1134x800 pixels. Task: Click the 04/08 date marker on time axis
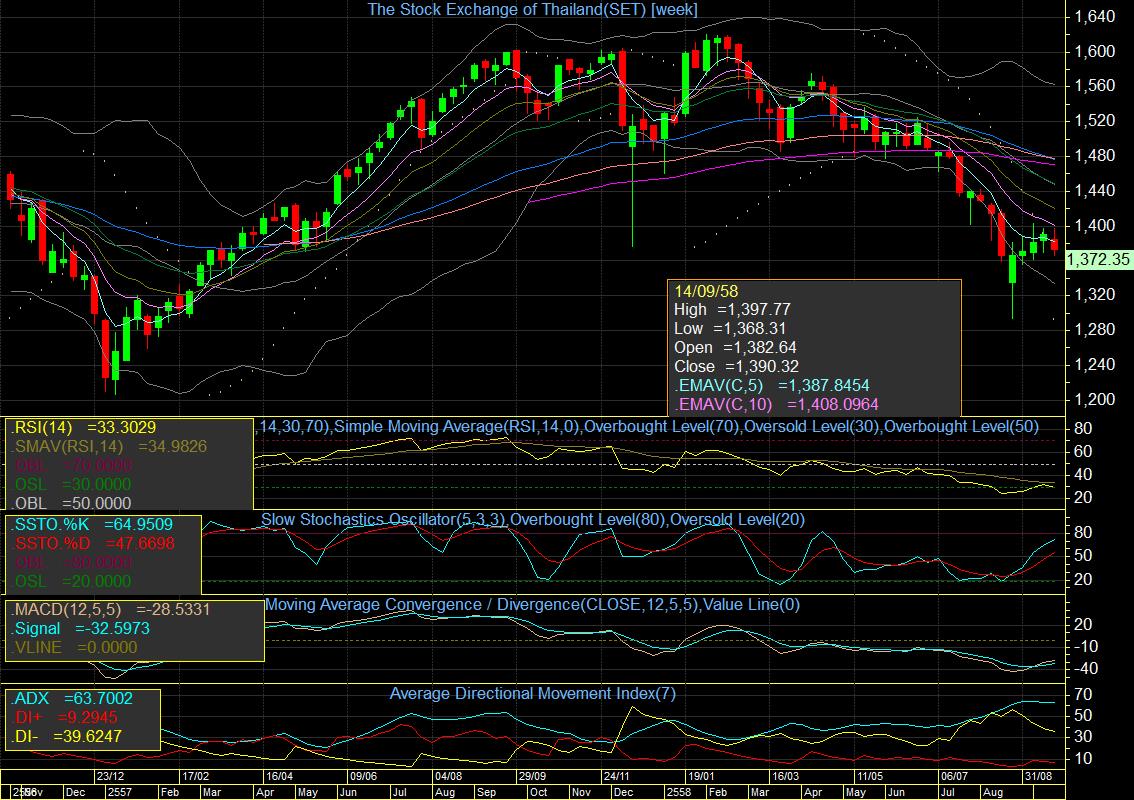click(x=448, y=776)
